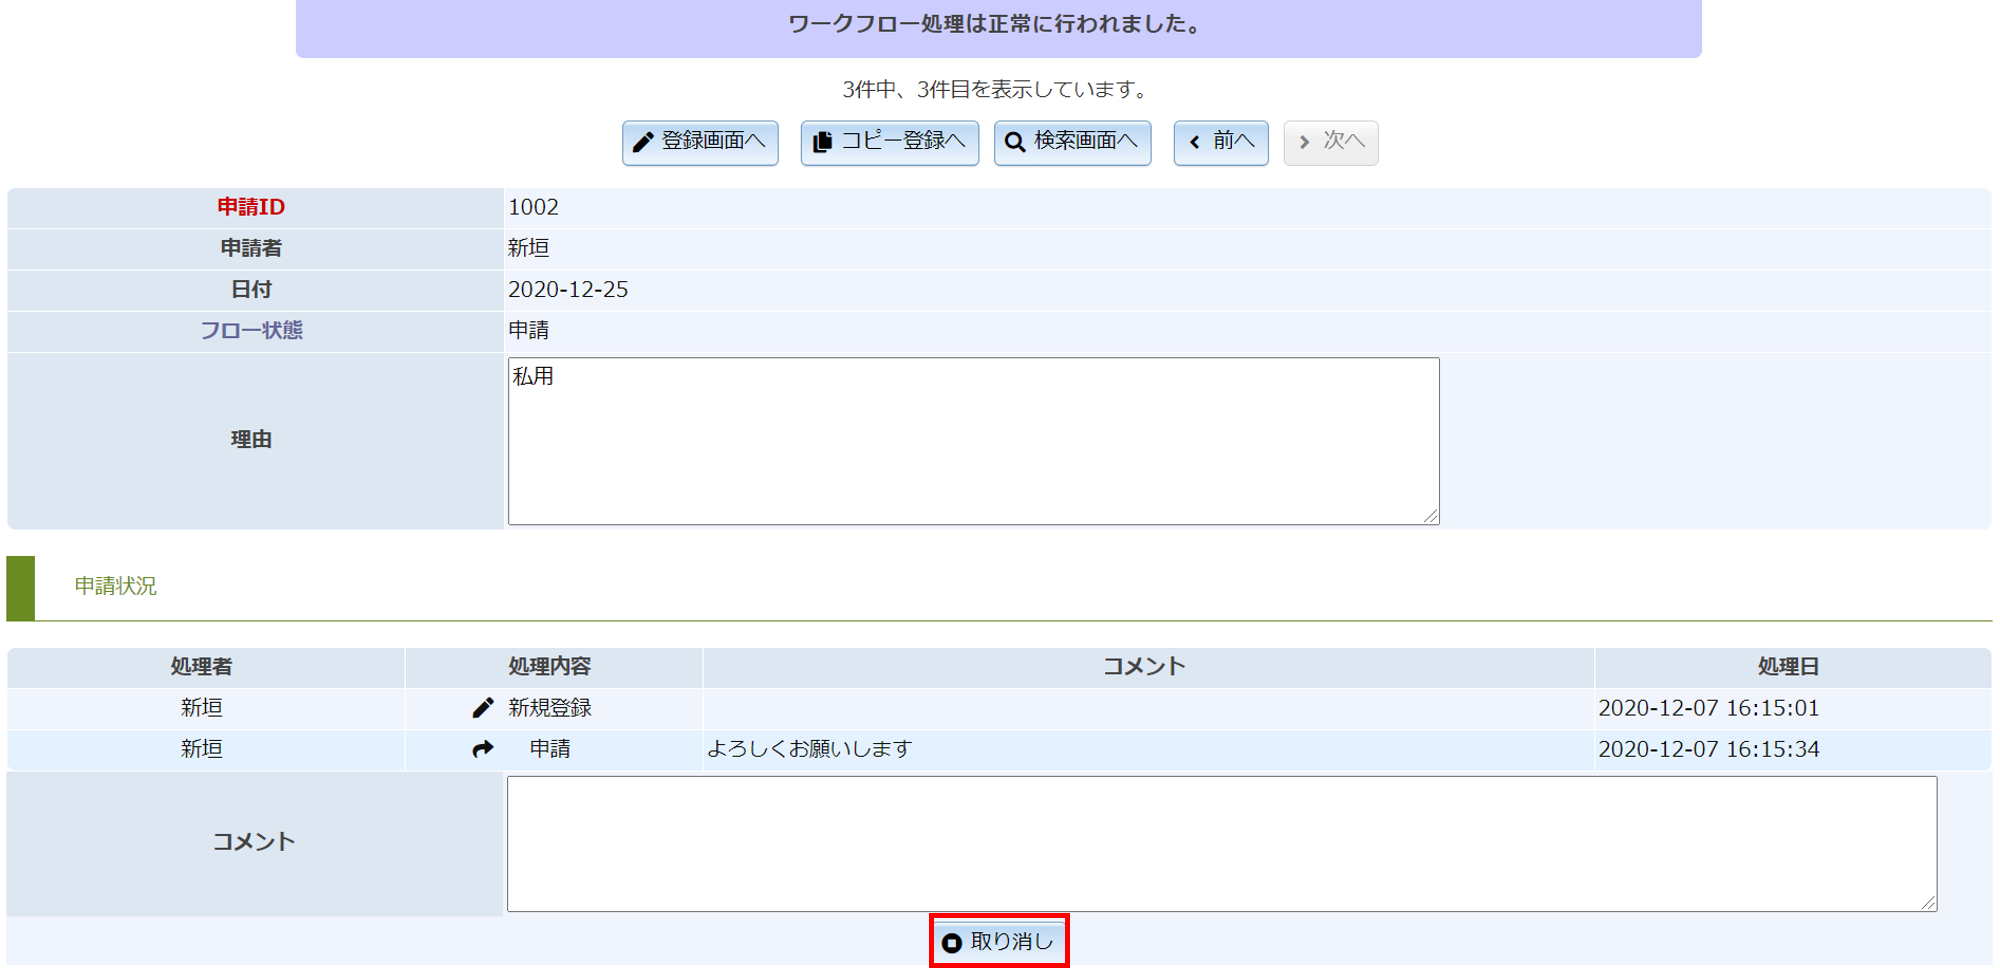Click the フロー状態 label
Screen dimensions: 2000x968
tap(251, 330)
